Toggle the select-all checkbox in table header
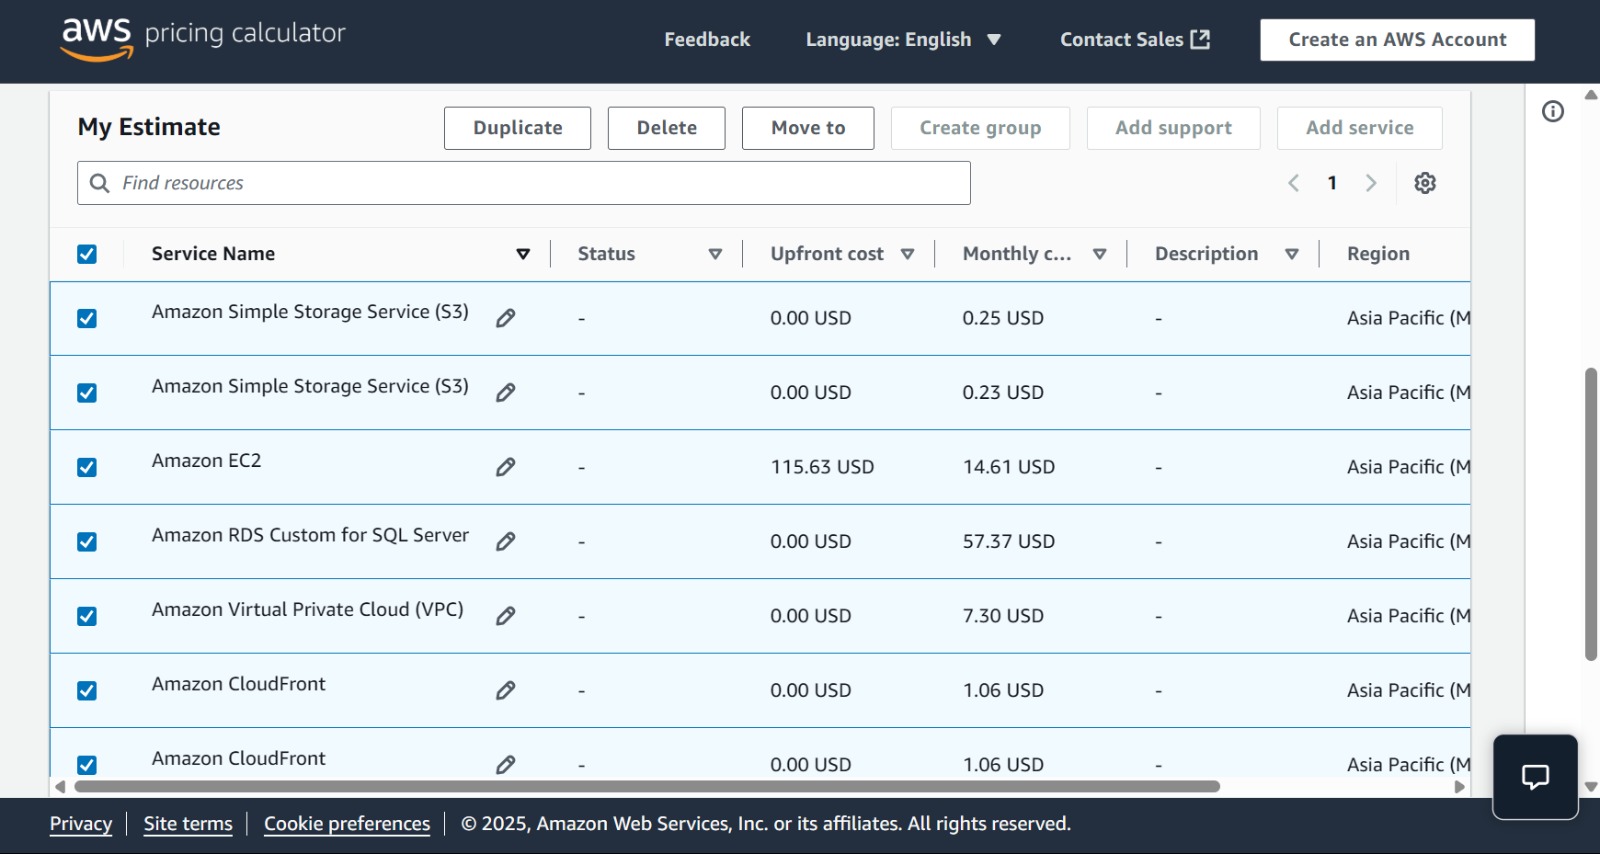This screenshot has width=1600, height=854. pyautogui.click(x=87, y=254)
